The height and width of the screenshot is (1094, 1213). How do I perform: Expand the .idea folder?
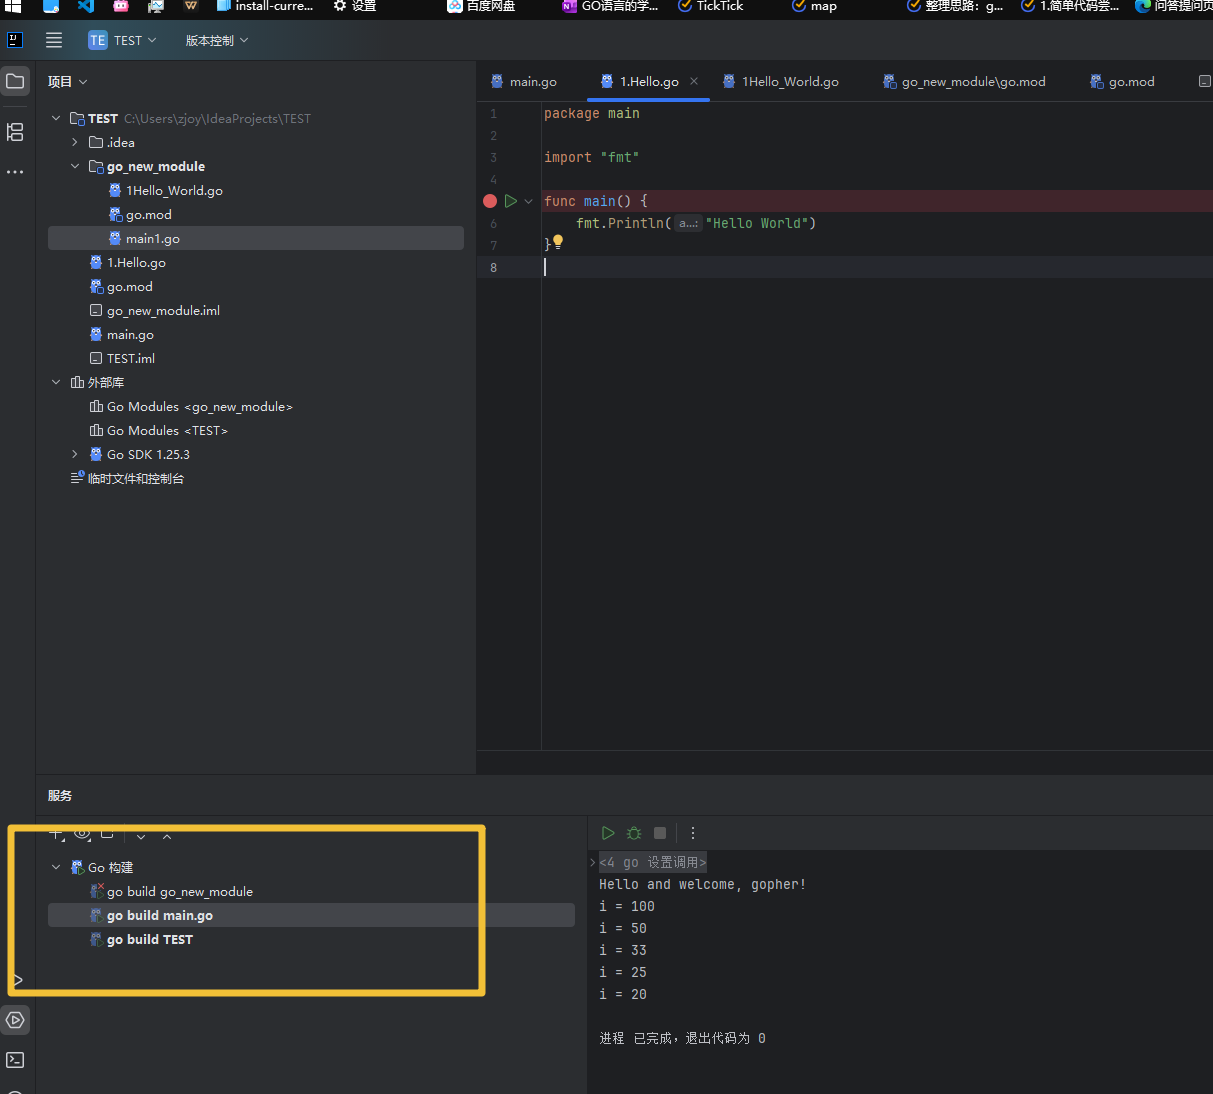pos(75,142)
